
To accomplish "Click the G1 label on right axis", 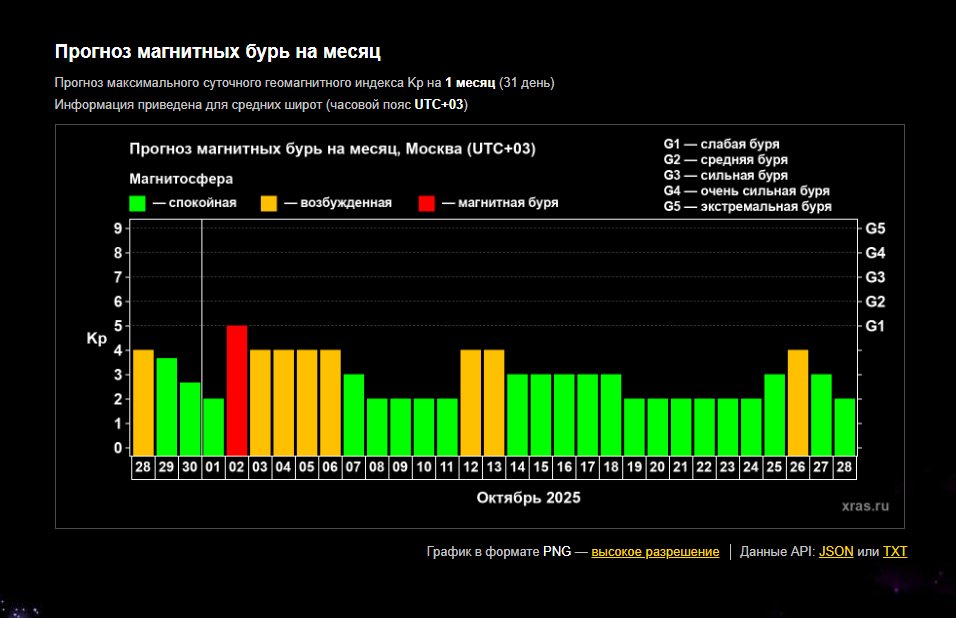I will 875,326.
